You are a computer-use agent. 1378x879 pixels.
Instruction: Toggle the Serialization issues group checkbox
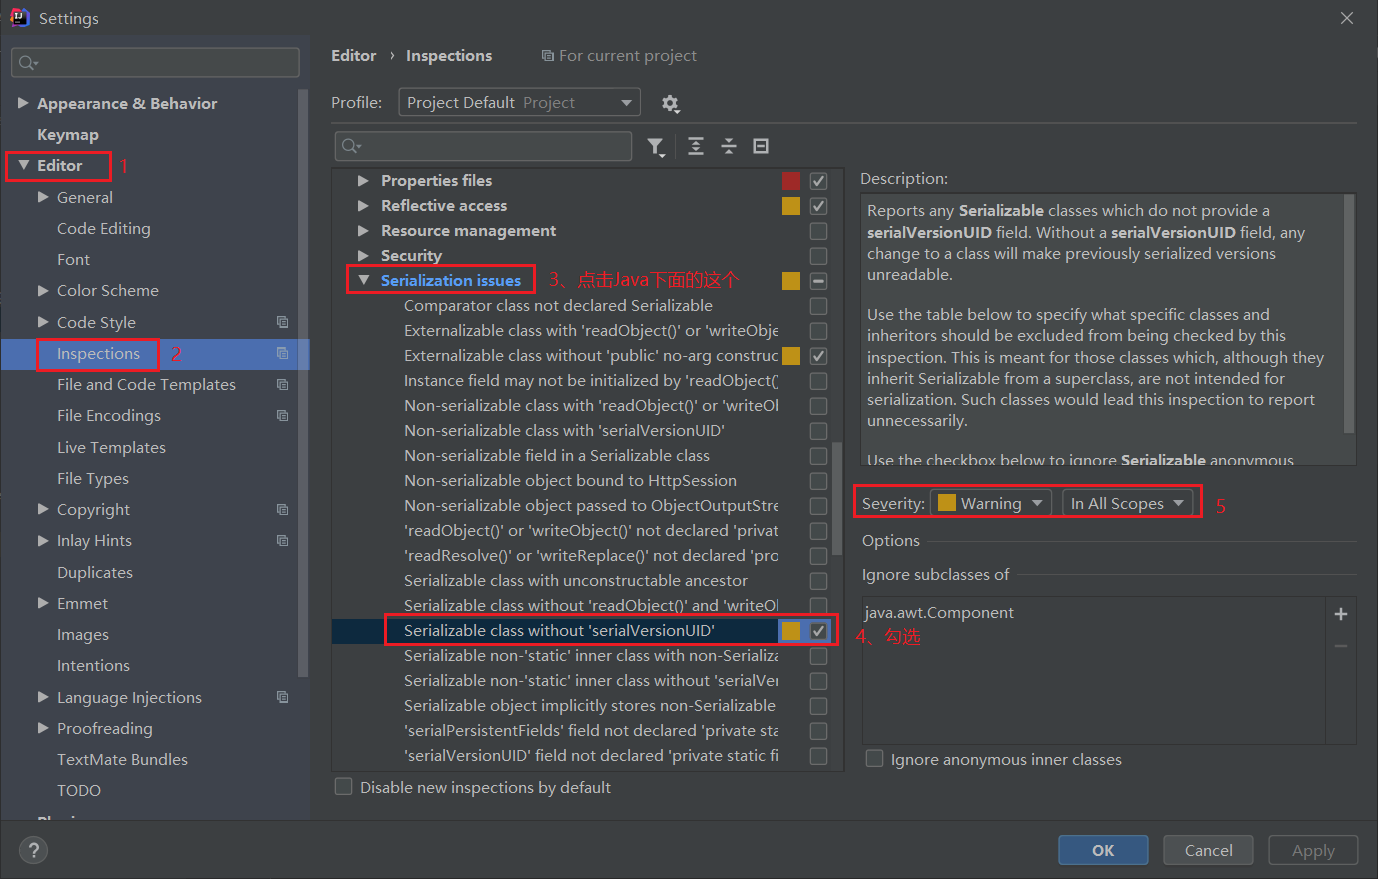click(818, 281)
